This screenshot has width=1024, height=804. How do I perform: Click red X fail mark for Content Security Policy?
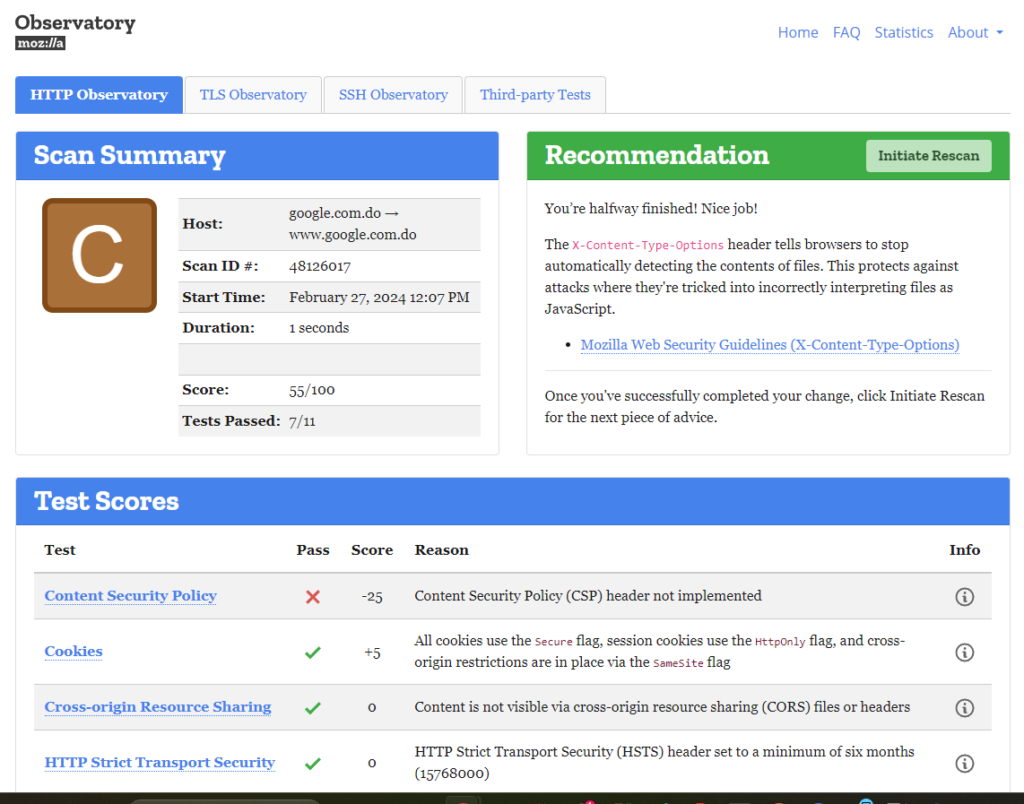tap(313, 596)
